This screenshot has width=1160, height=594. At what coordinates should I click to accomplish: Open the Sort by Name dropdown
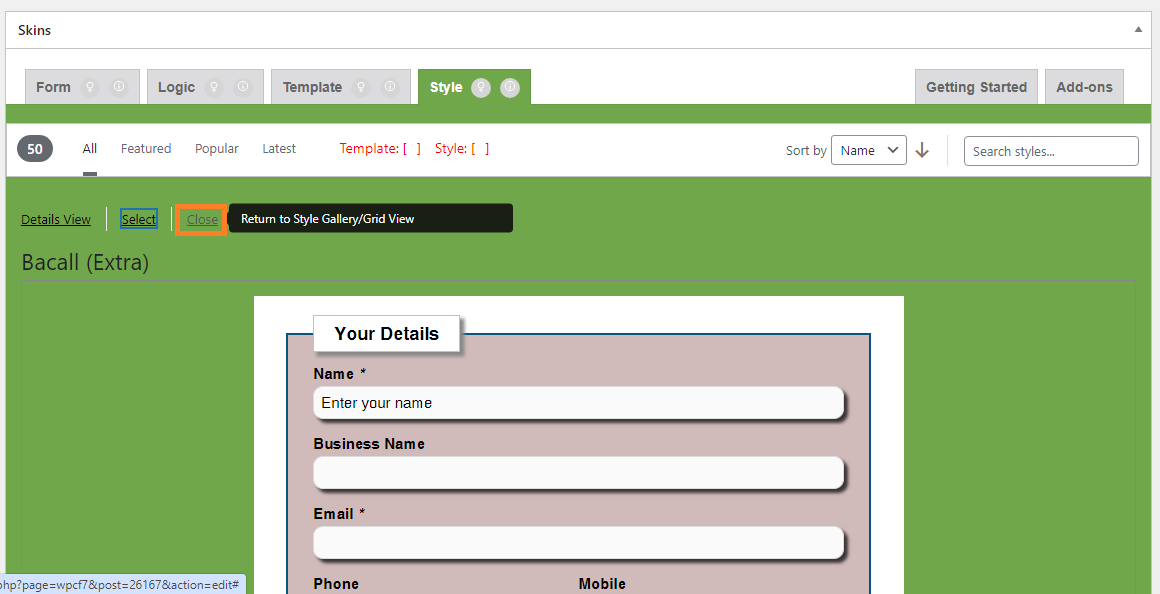pyautogui.click(x=868, y=151)
